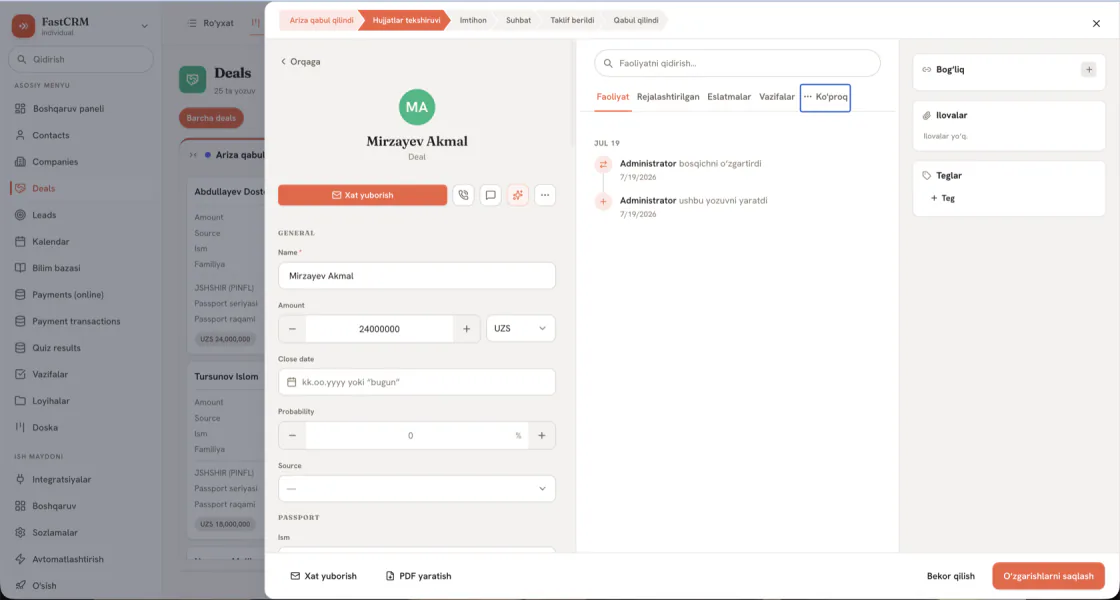This screenshot has height=600, width=1120.
Task: Save changes with O'zgarishlarni saqlash
Action: click(x=1049, y=576)
